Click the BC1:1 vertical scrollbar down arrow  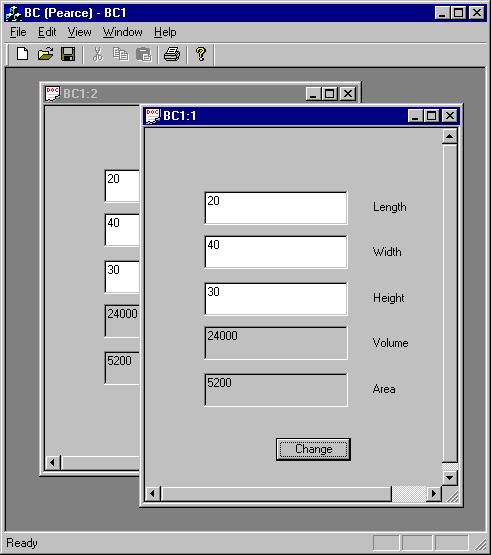click(450, 478)
